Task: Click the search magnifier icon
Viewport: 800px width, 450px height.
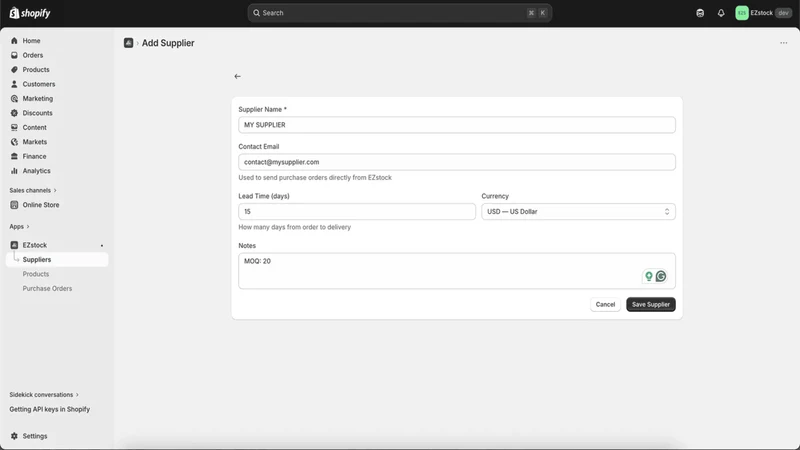Action: (x=257, y=13)
